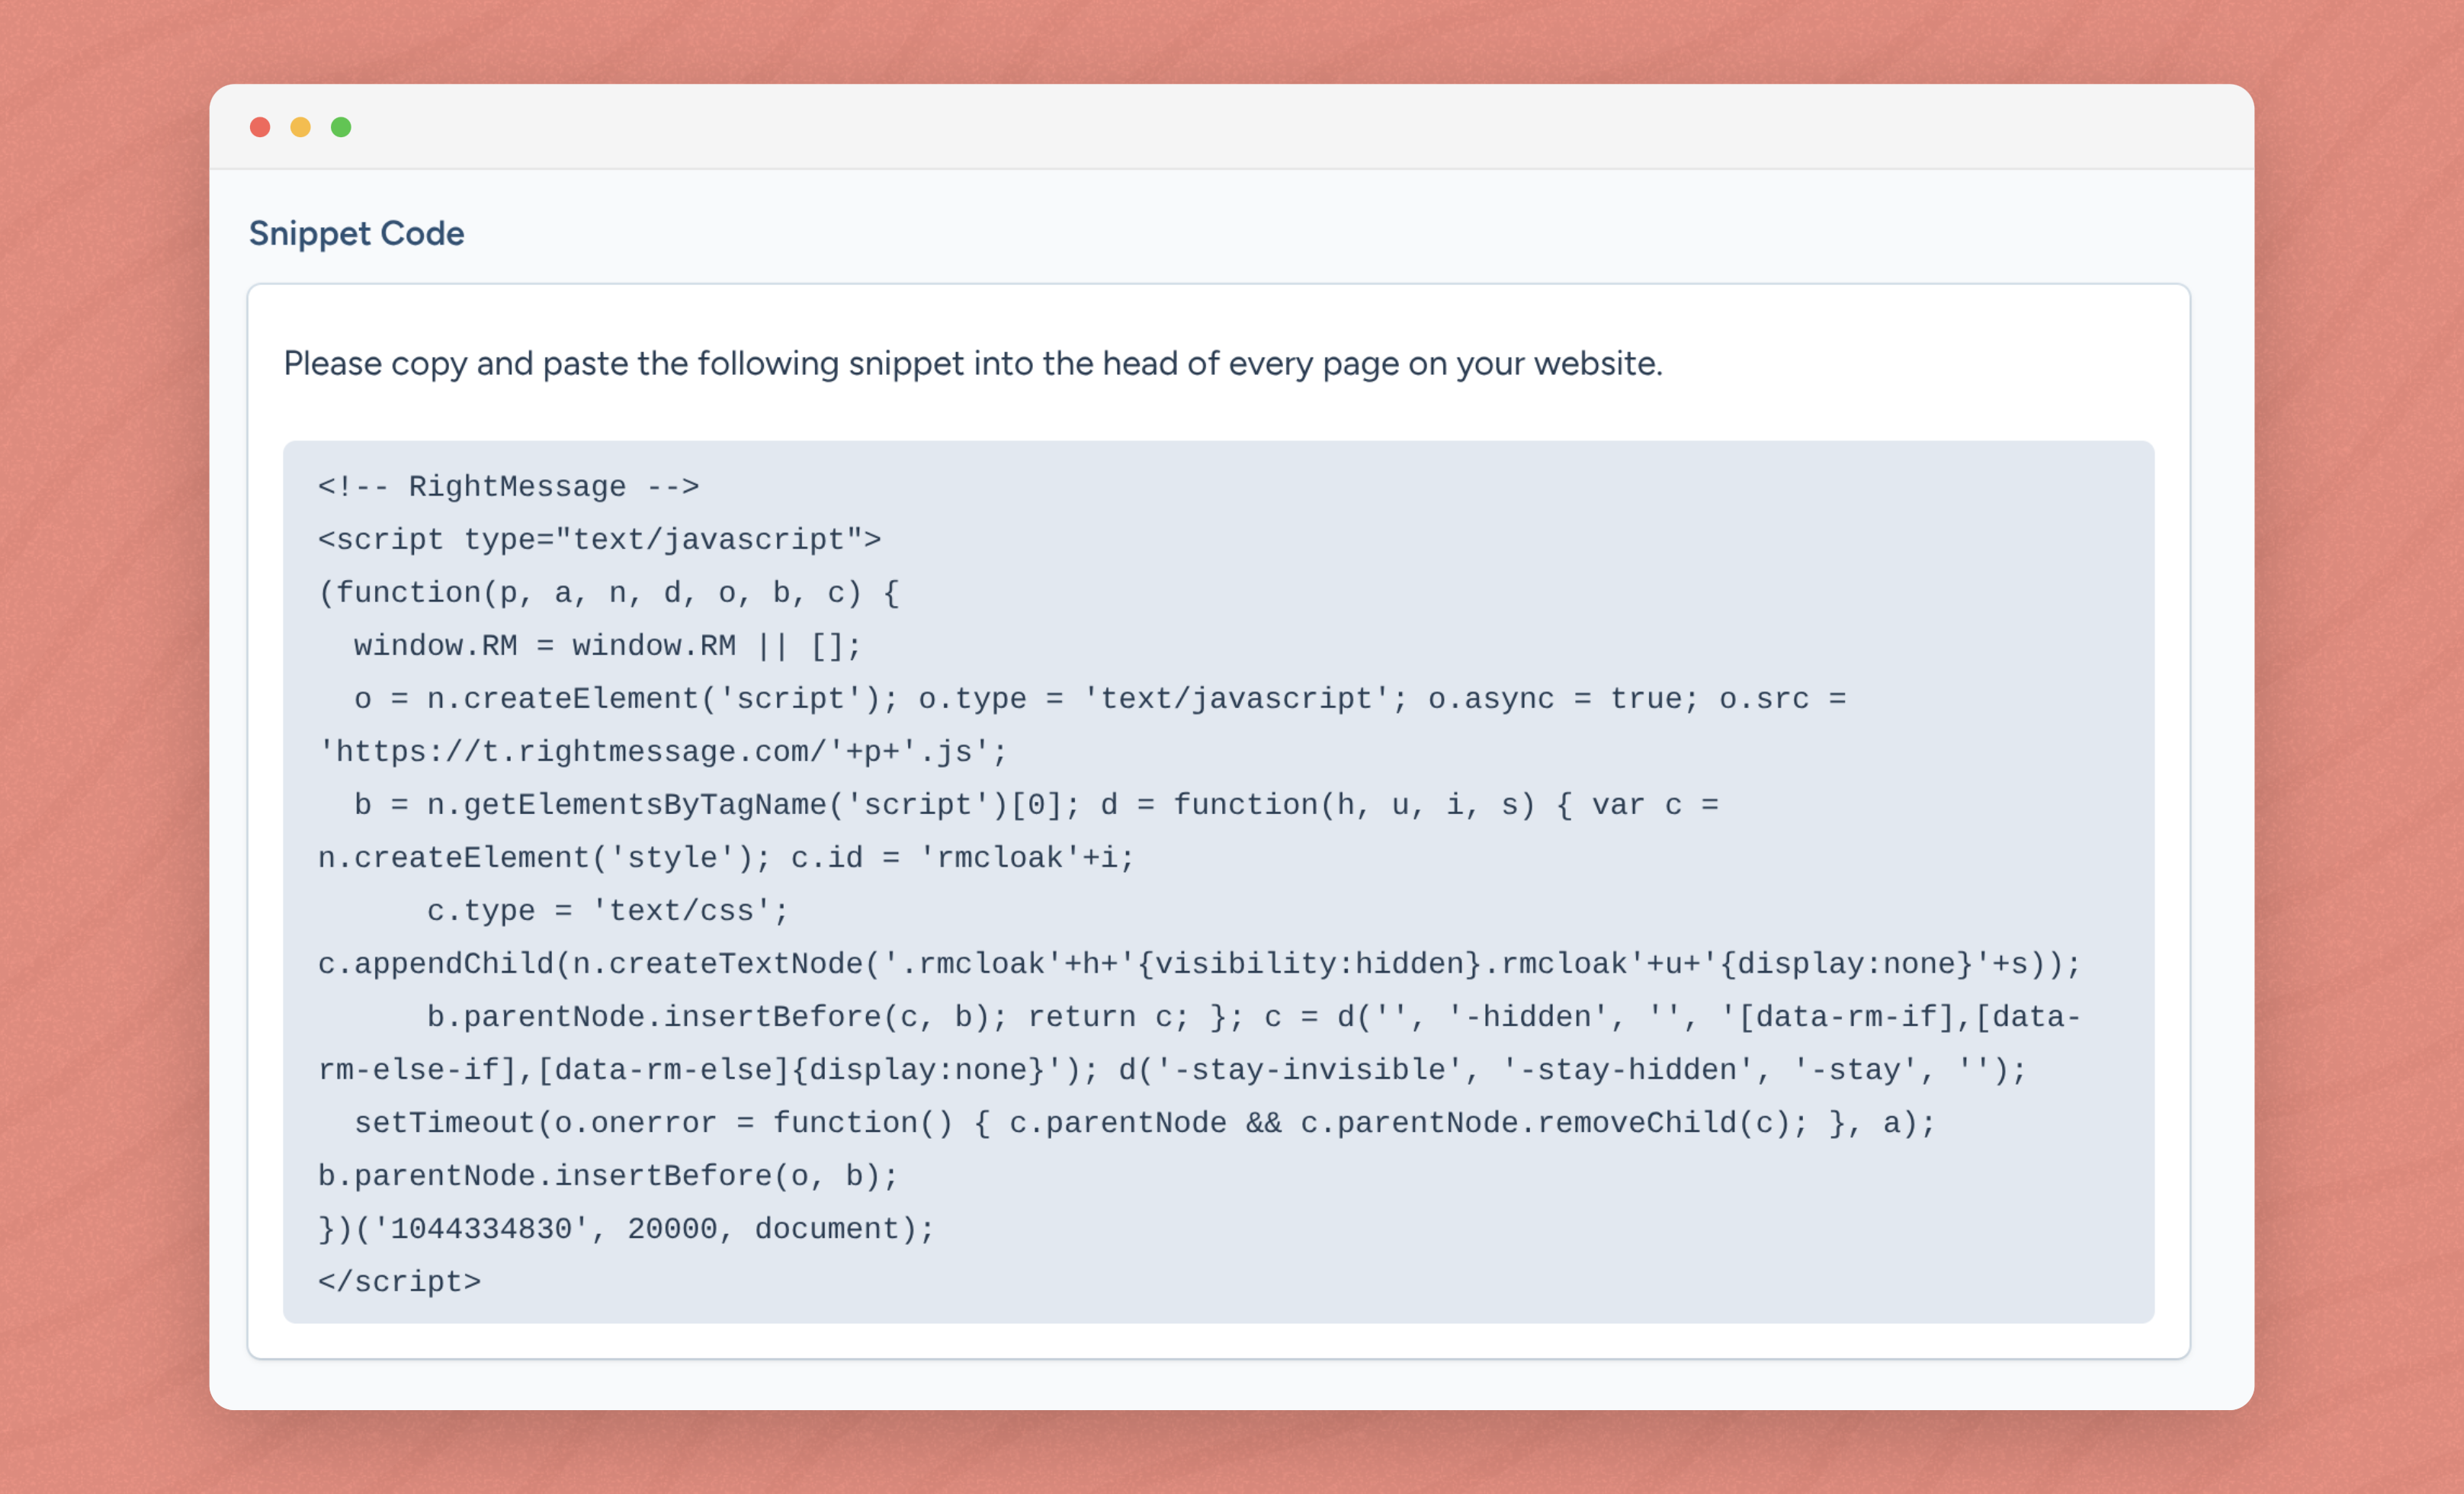
Task: Click the '1044334830', 20000, document line
Action: (x=626, y=1229)
